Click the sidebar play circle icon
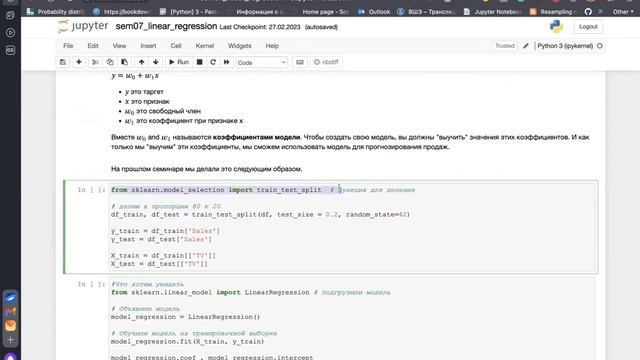640x360 pixels. pyautogui.click(x=11, y=33)
